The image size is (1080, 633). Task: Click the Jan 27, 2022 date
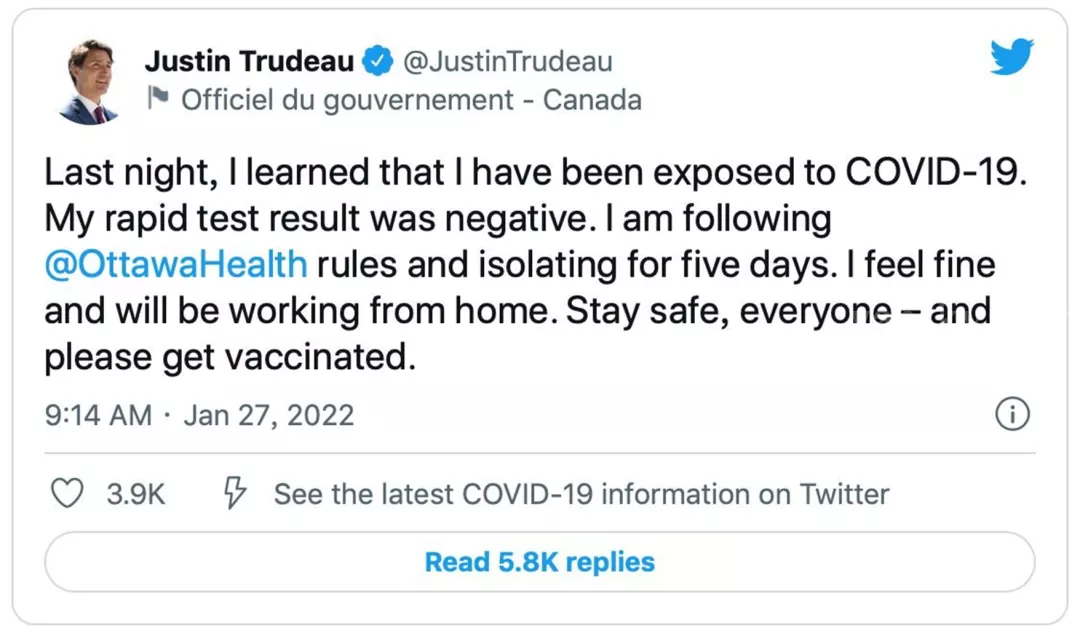tap(269, 415)
